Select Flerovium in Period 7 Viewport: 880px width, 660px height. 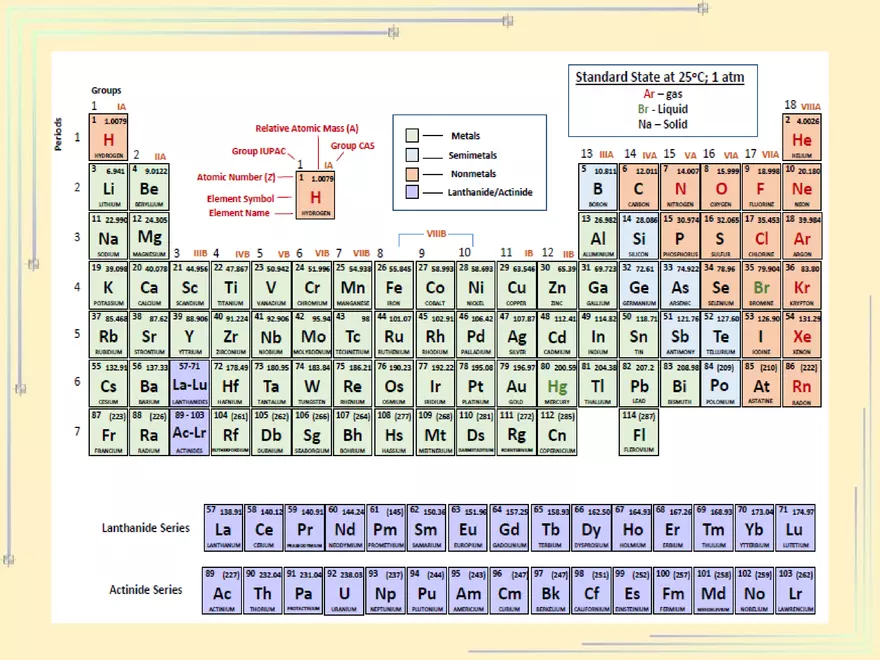pyautogui.click(x=638, y=434)
